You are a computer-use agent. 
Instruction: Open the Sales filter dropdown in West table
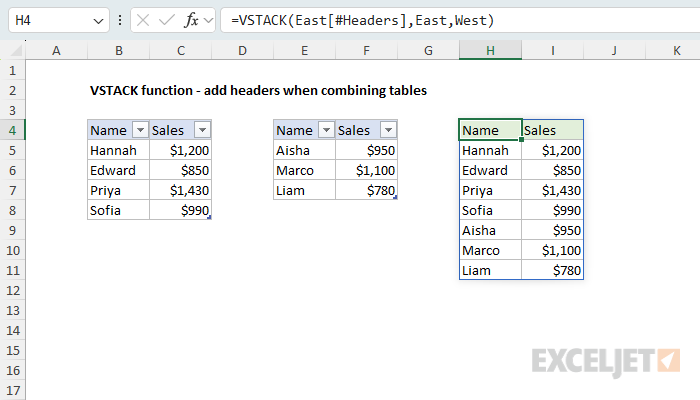pos(388,130)
